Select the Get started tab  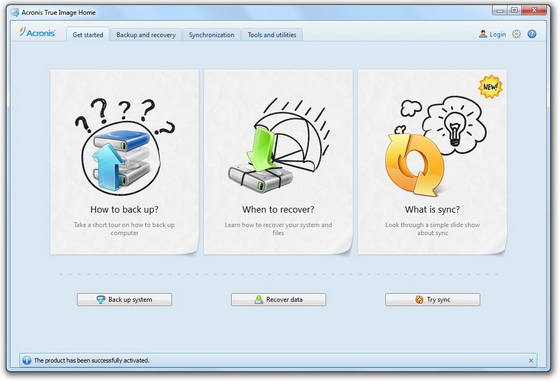(88, 35)
